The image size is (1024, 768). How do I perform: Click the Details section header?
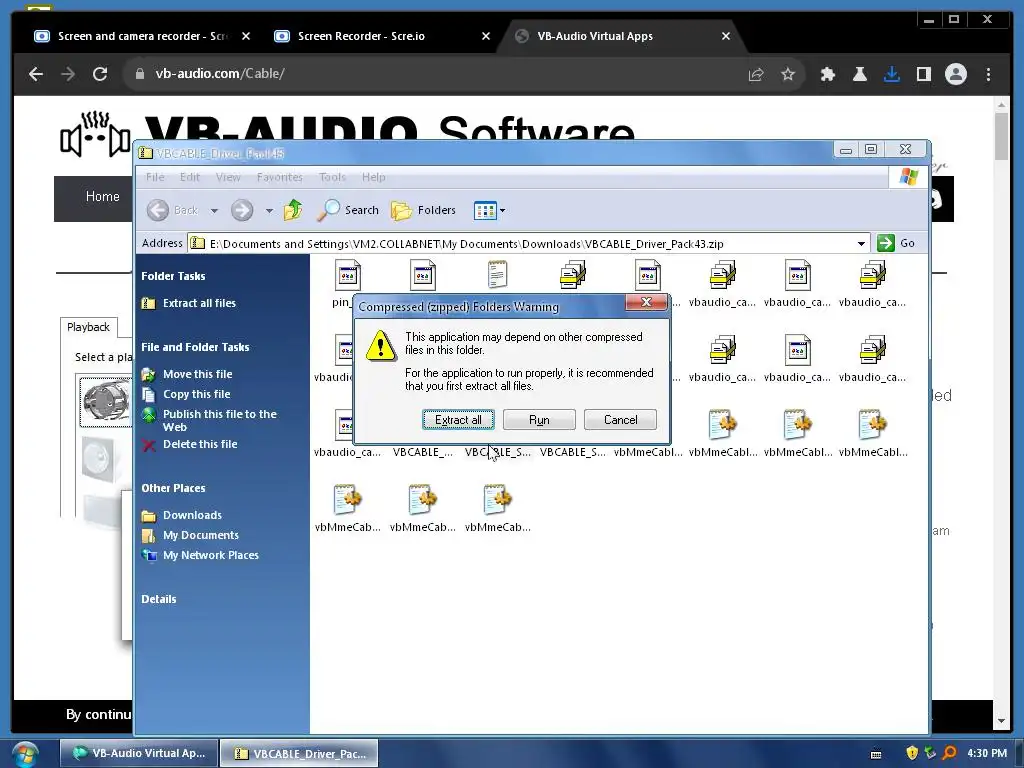(159, 599)
